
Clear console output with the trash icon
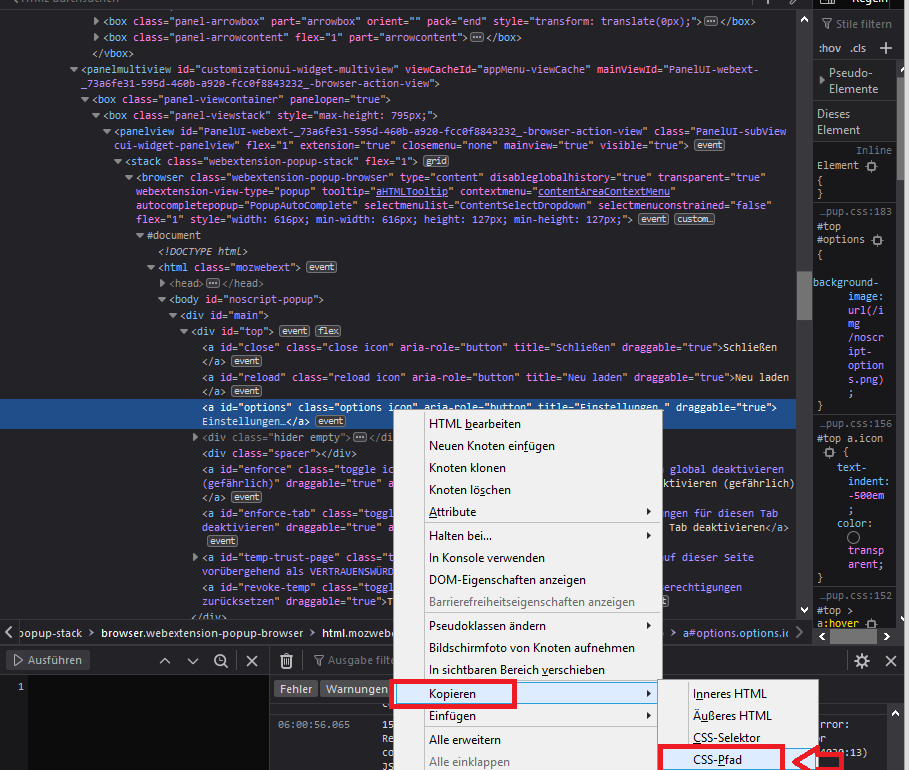point(286,660)
